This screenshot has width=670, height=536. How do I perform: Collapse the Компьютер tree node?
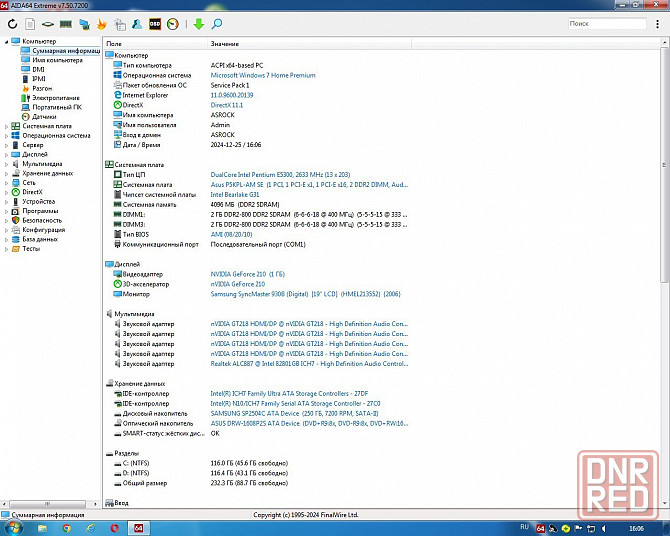coord(6,41)
